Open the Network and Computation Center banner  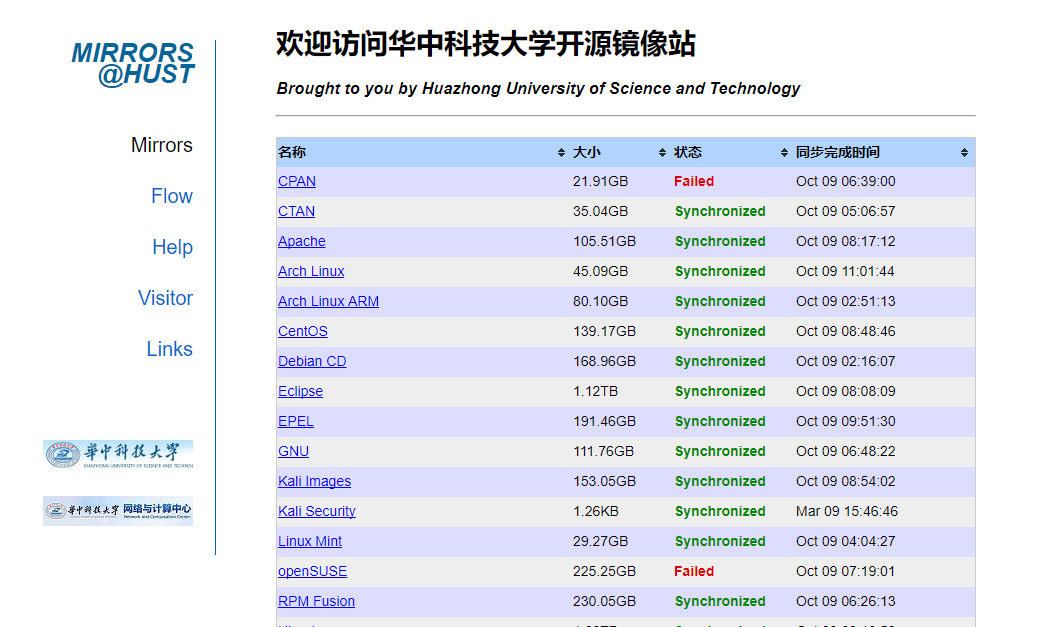pyautogui.click(x=118, y=511)
